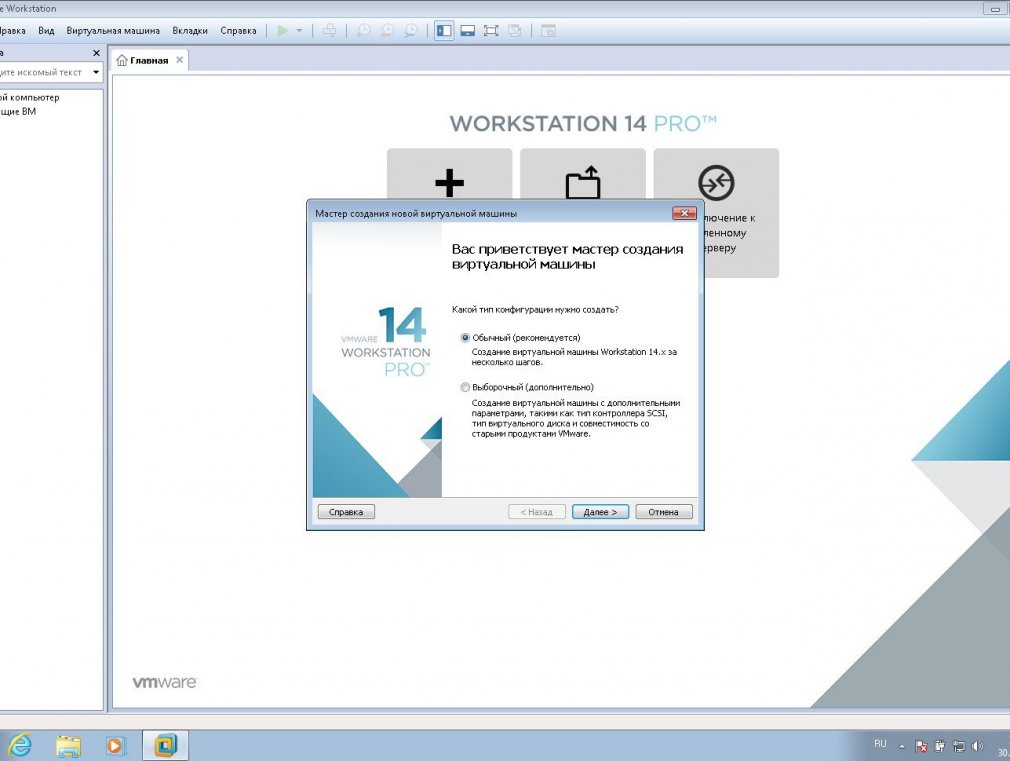Select the Выборочный (дополнительно) radio option
1010x761 pixels.
pyautogui.click(x=464, y=387)
